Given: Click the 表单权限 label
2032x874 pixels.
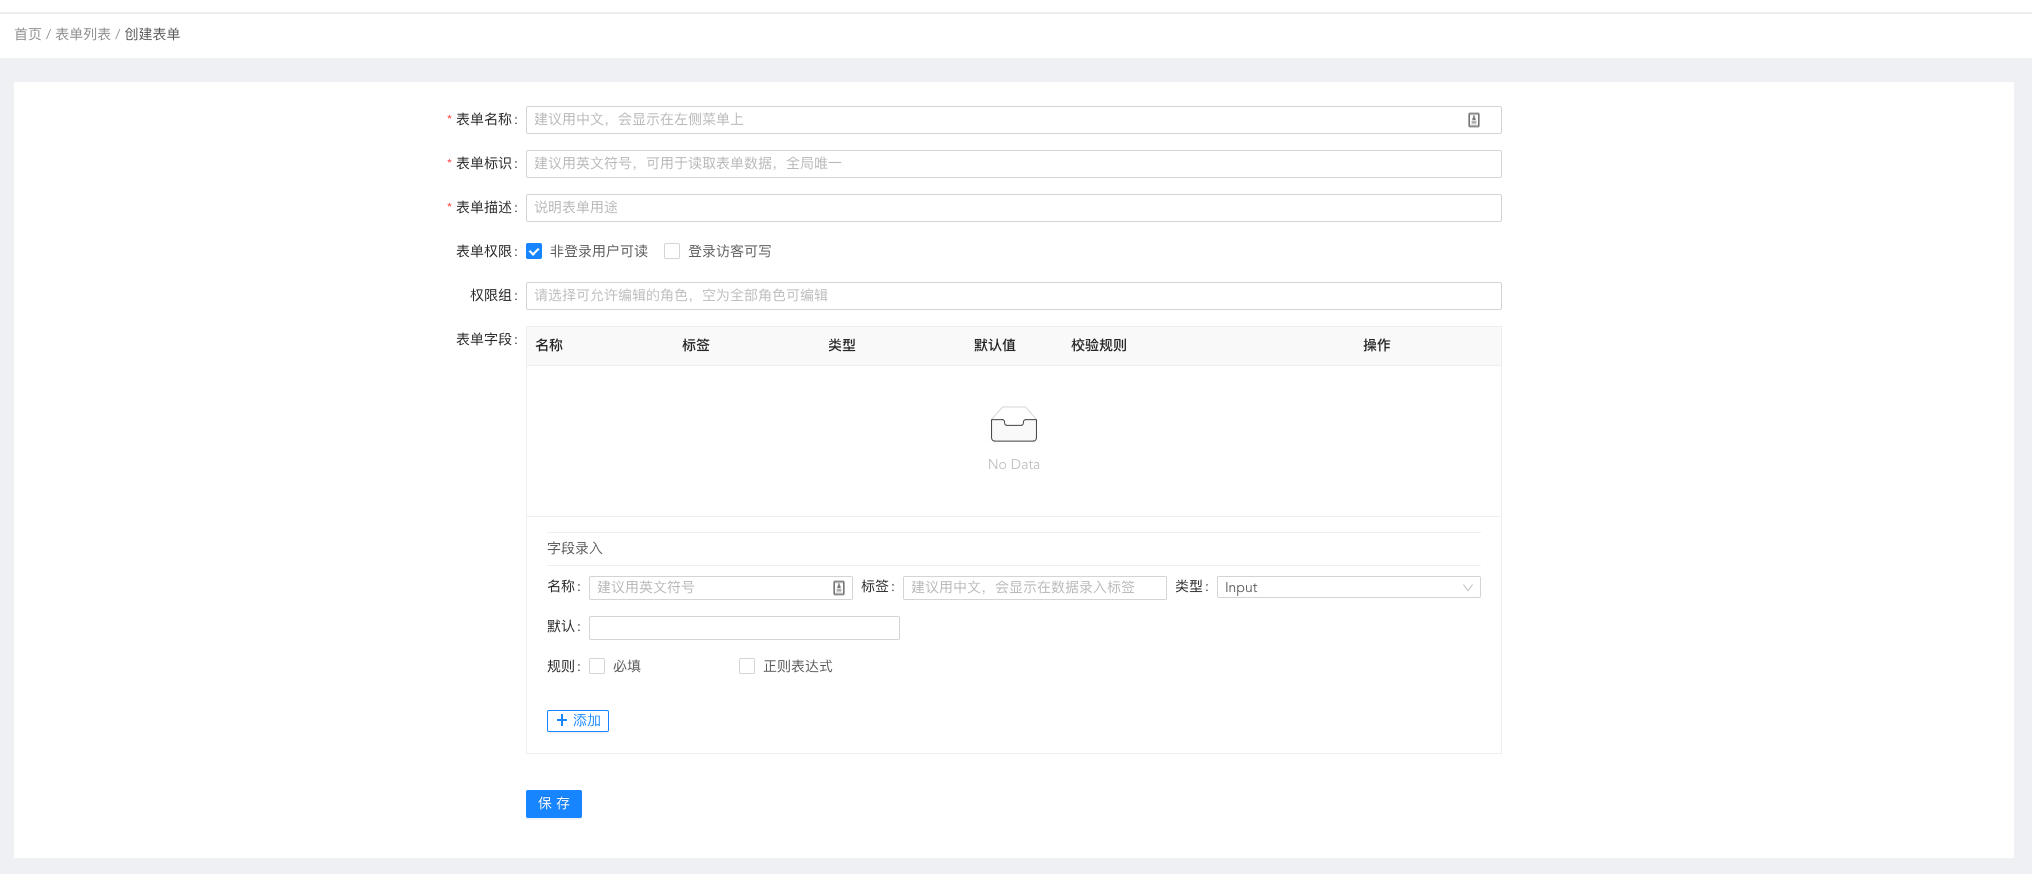Looking at the screenshot, I should (x=487, y=251).
